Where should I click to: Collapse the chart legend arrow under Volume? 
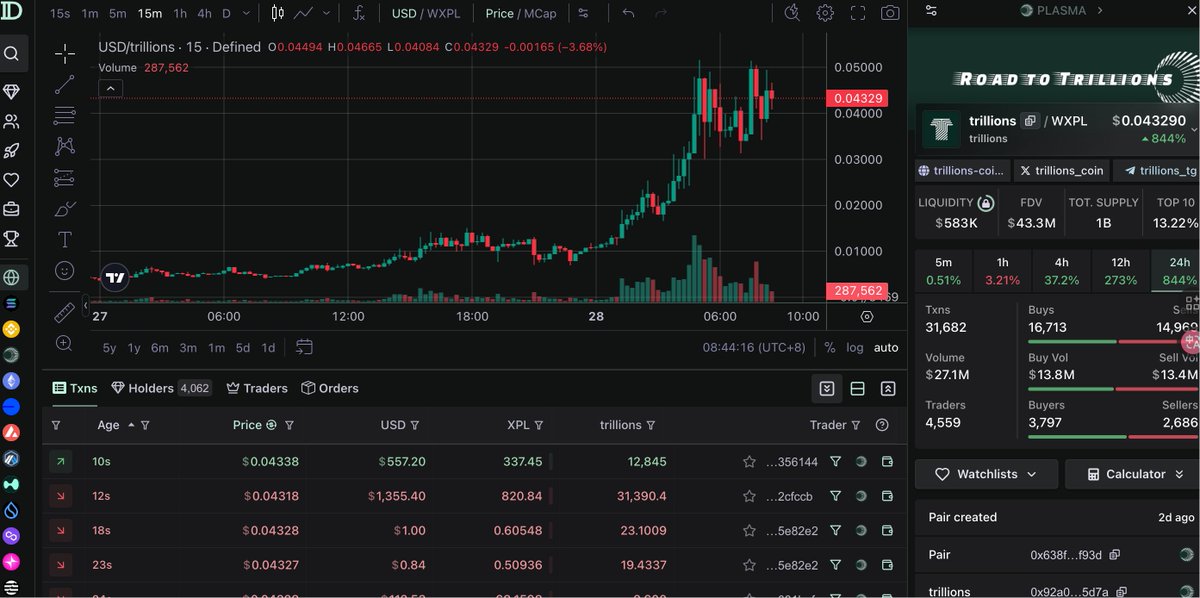(x=111, y=88)
